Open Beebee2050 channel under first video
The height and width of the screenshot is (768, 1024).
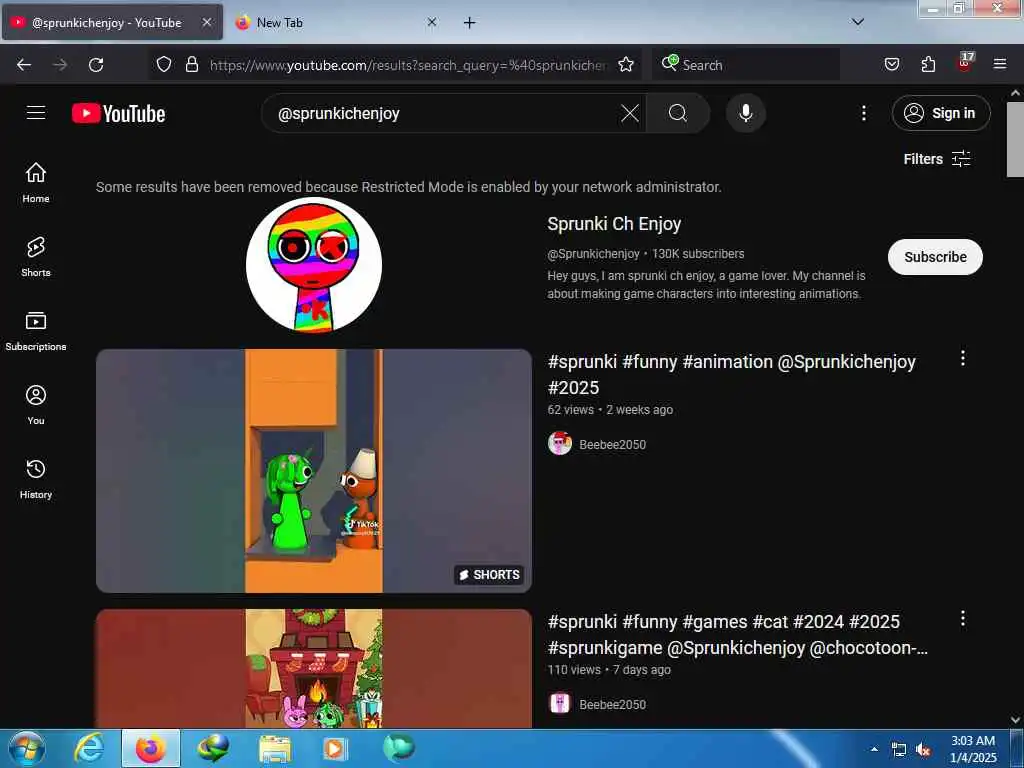coord(612,445)
